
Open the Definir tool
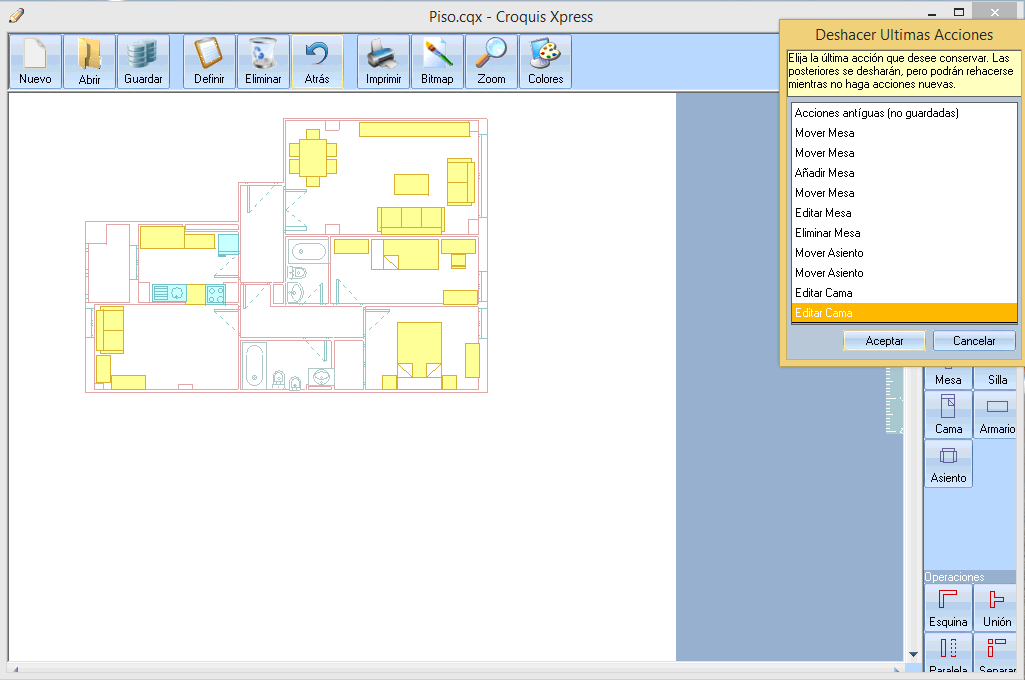209,61
